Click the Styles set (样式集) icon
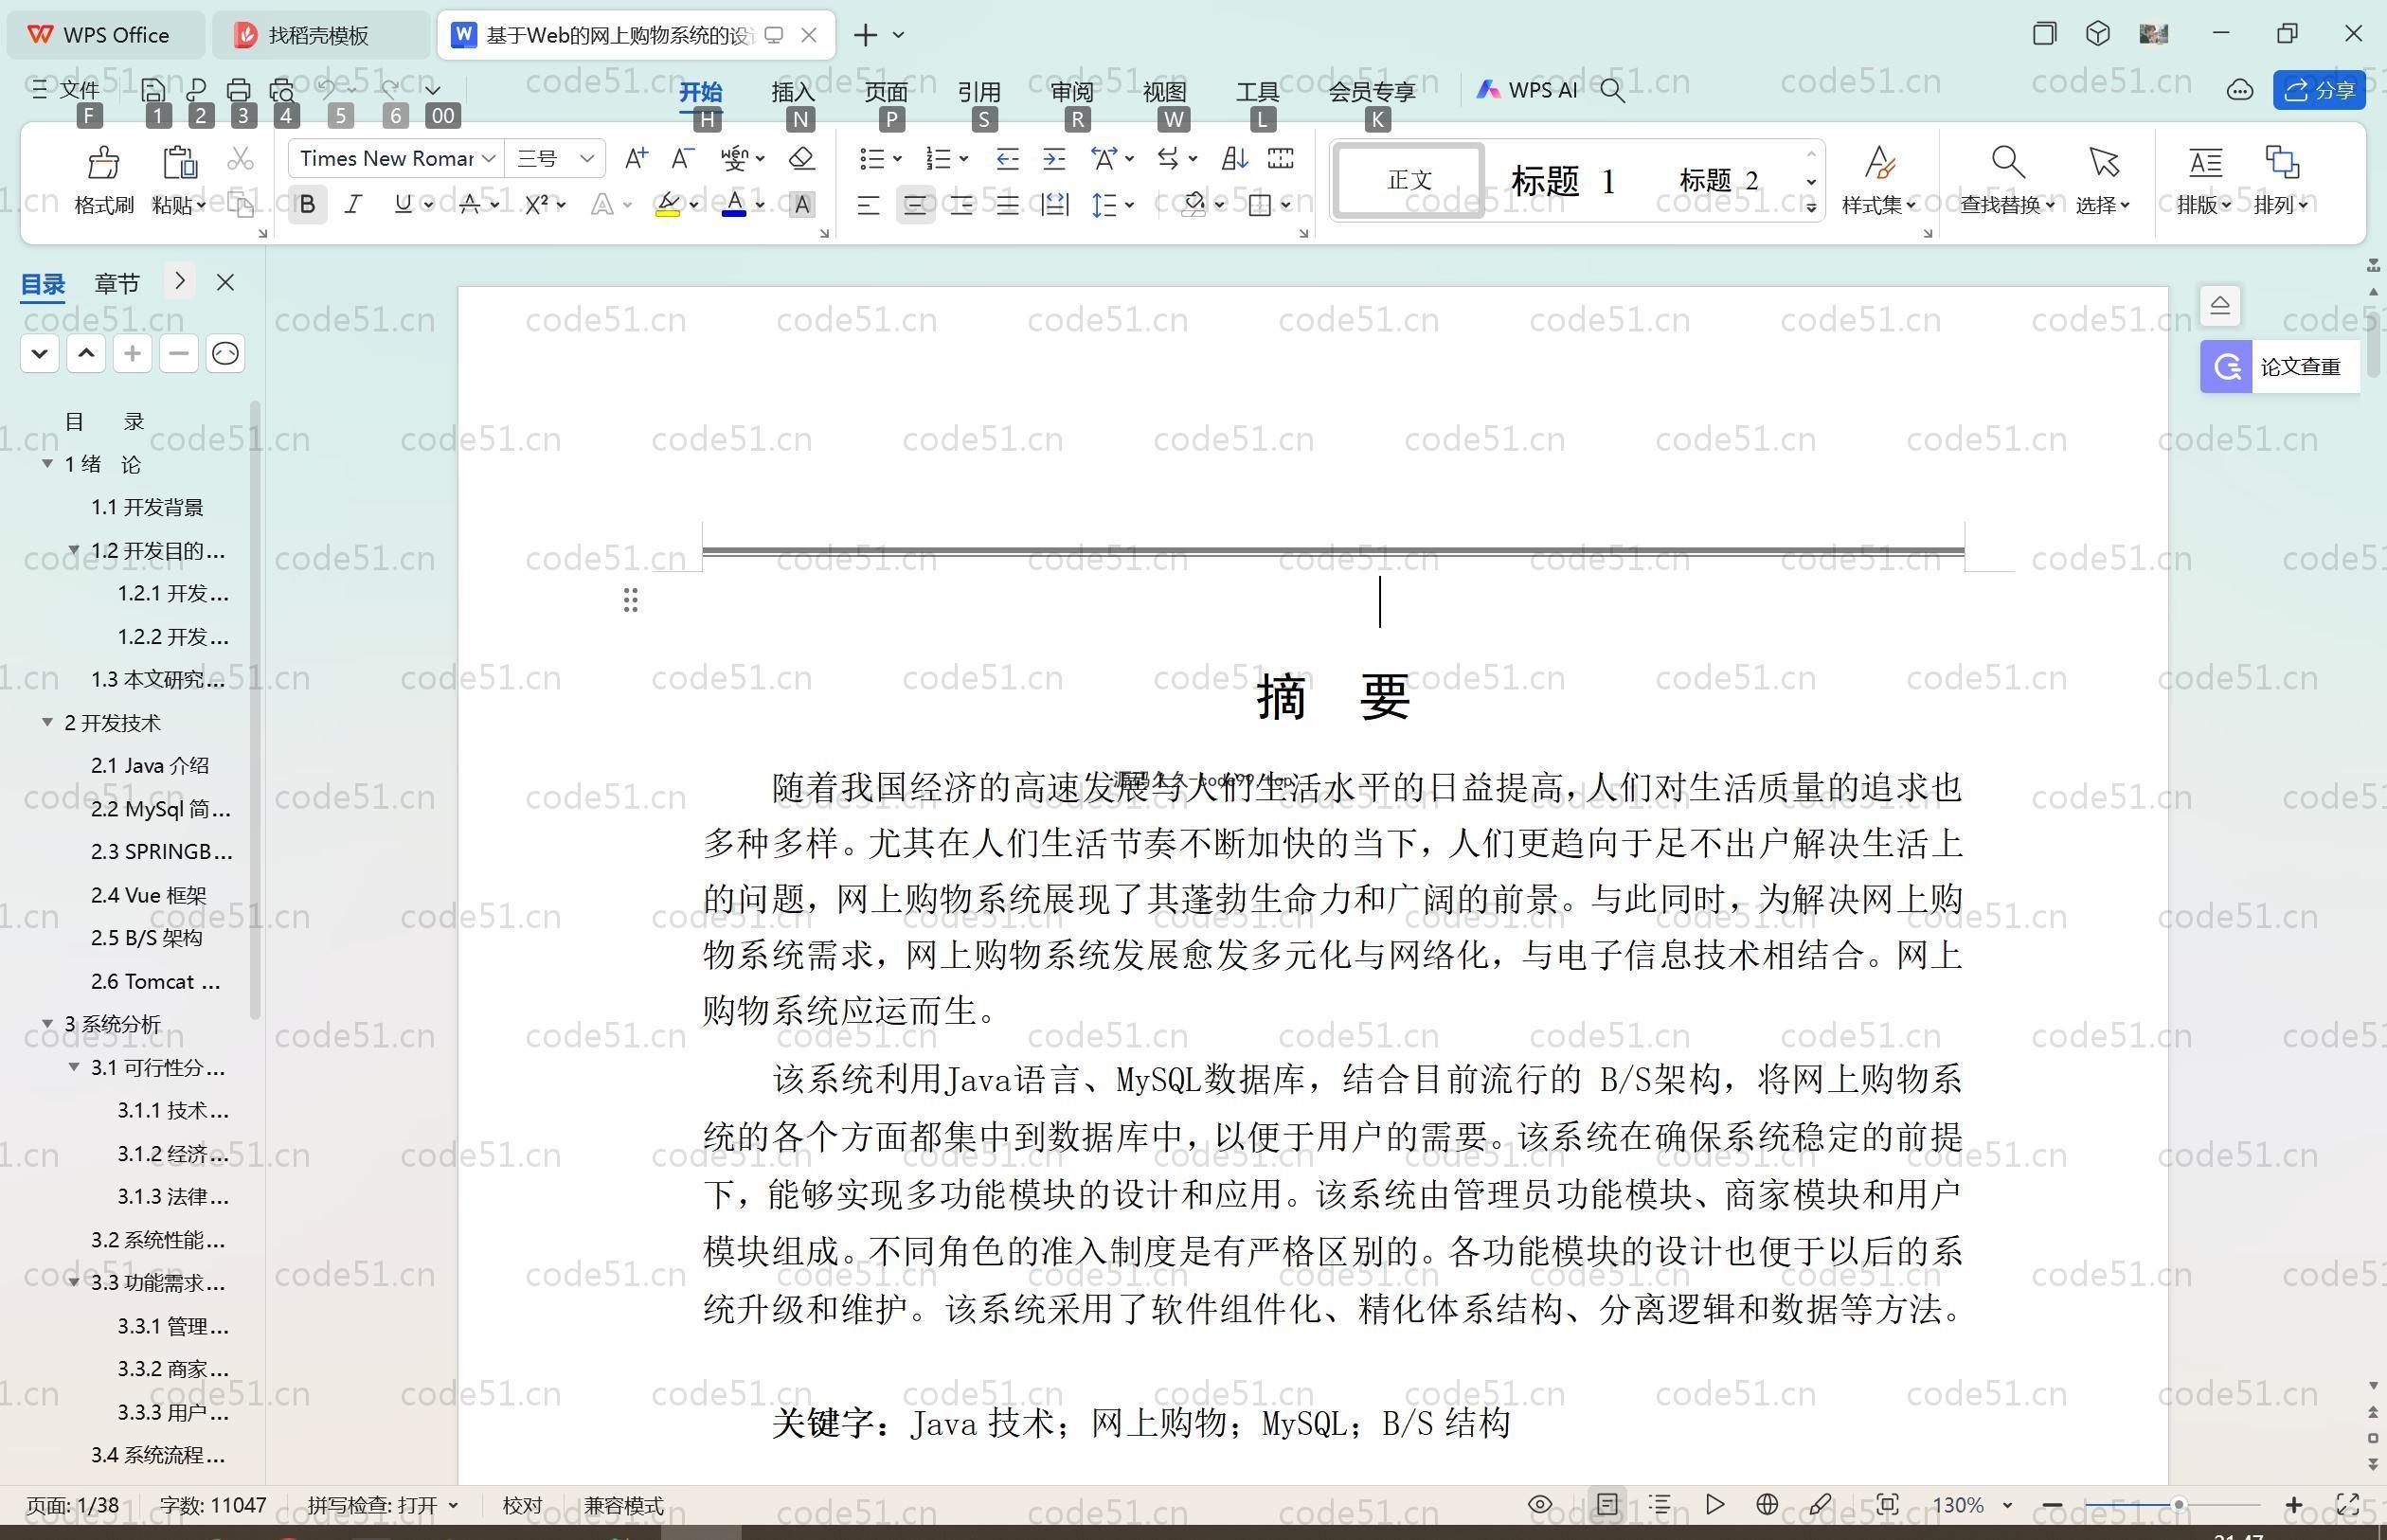Image resolution: width=2387 pixels, height=1540 pixels. 1880,162
